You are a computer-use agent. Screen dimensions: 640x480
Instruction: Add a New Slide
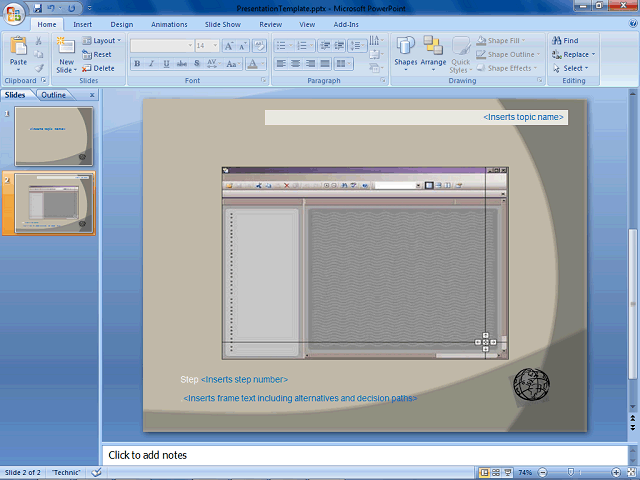tap(67, 54)
